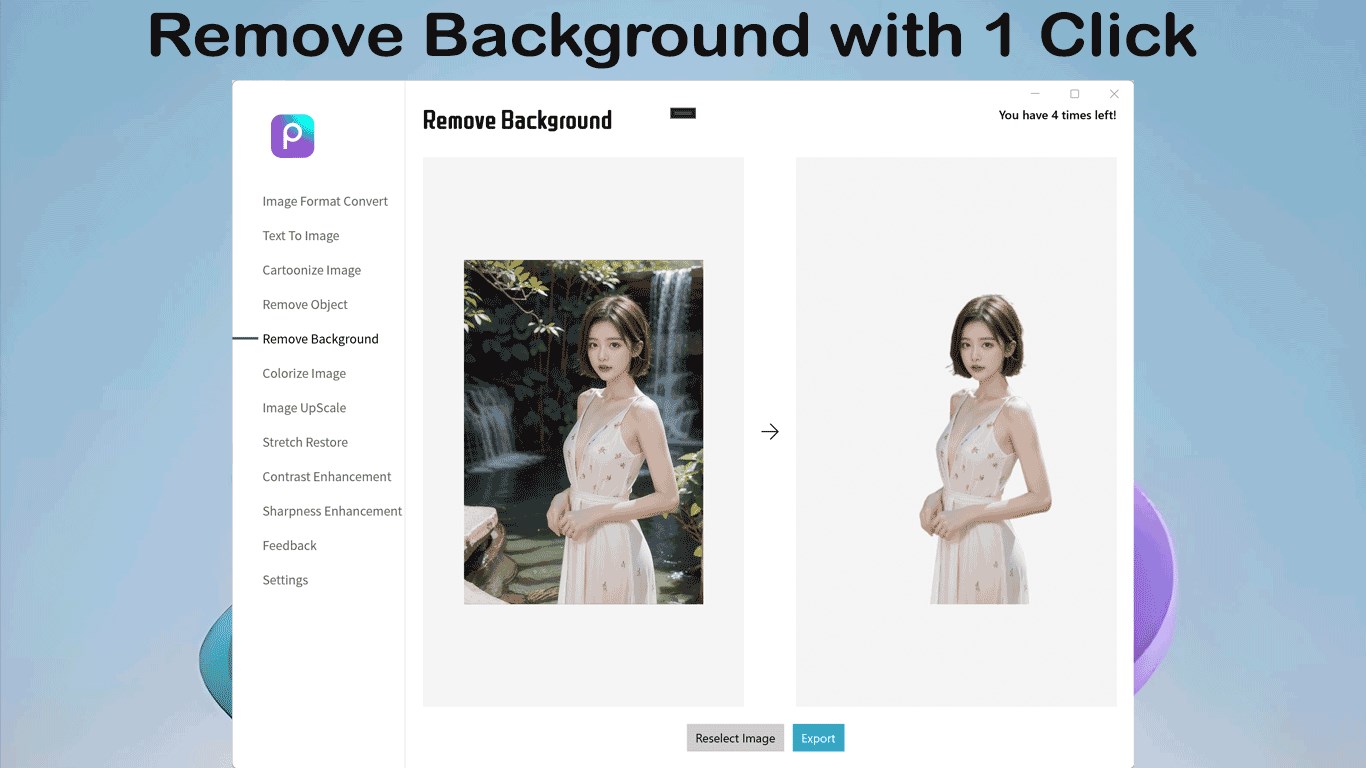Open the Colorize Image feature
Viewport: 1366px width, 768px height.
304,373
